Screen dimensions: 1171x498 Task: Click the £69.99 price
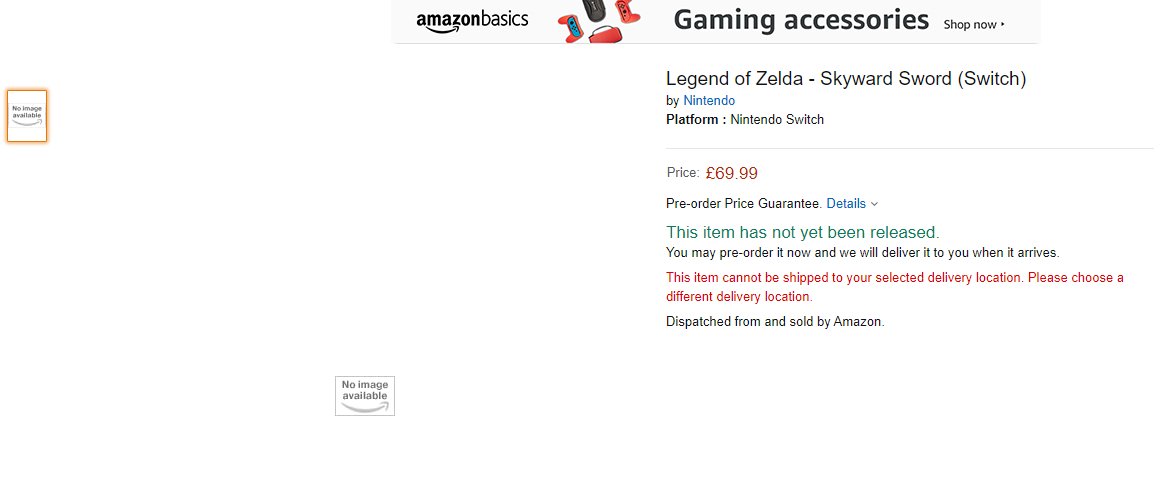731,173
